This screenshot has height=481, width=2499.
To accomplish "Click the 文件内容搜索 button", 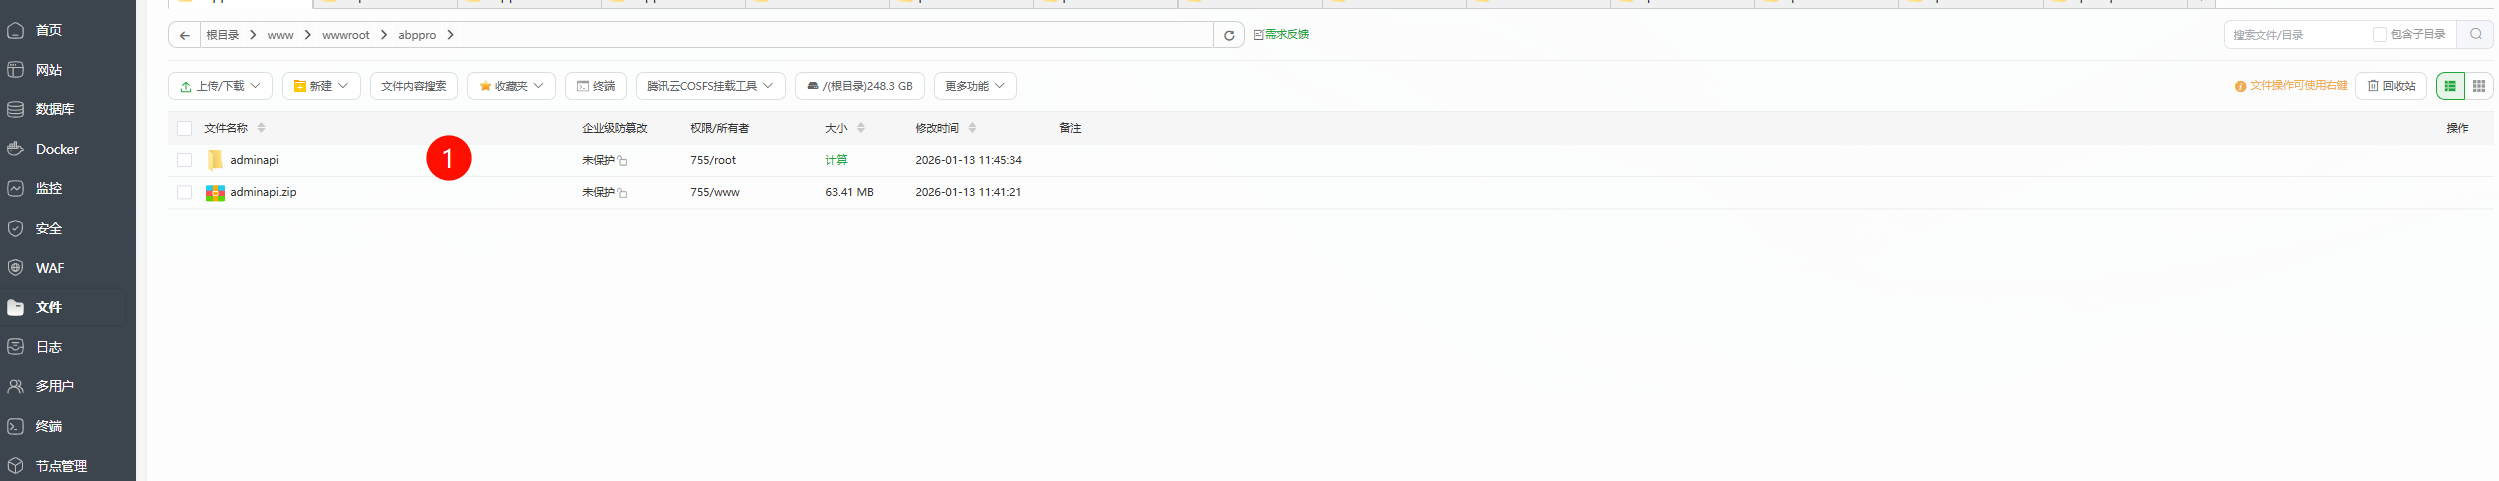I will pyautogui.click(x=413, y=86).
